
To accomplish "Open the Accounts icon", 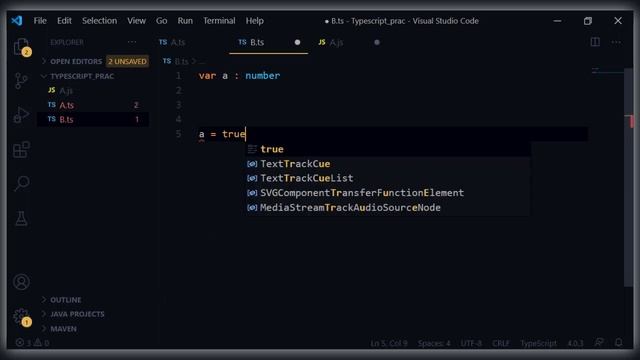I will pyautogui.click(x=21, y=282).
